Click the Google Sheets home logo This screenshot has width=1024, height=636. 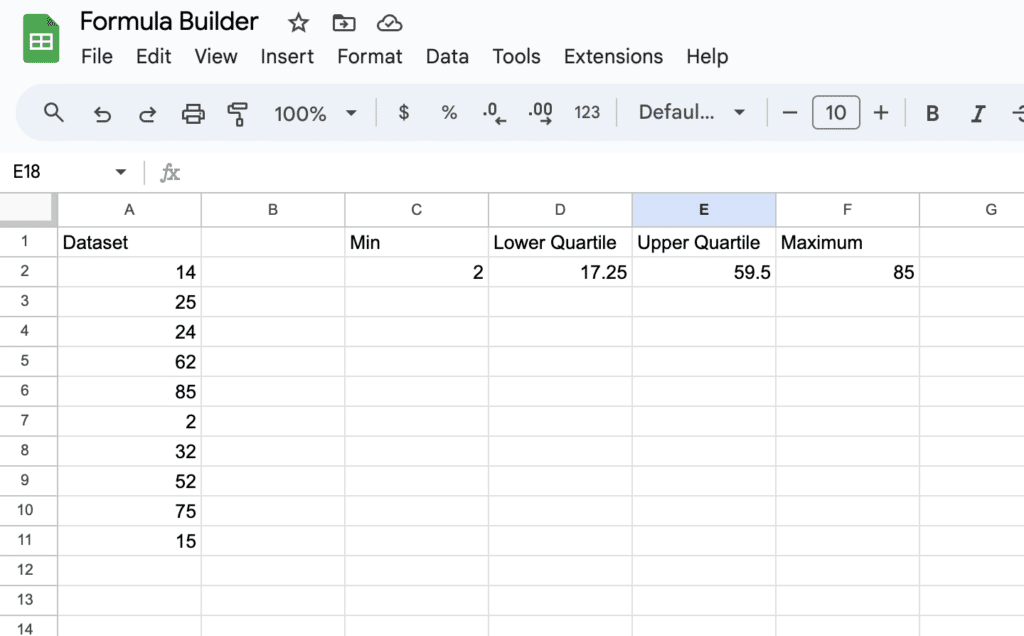tap(41, 40)
